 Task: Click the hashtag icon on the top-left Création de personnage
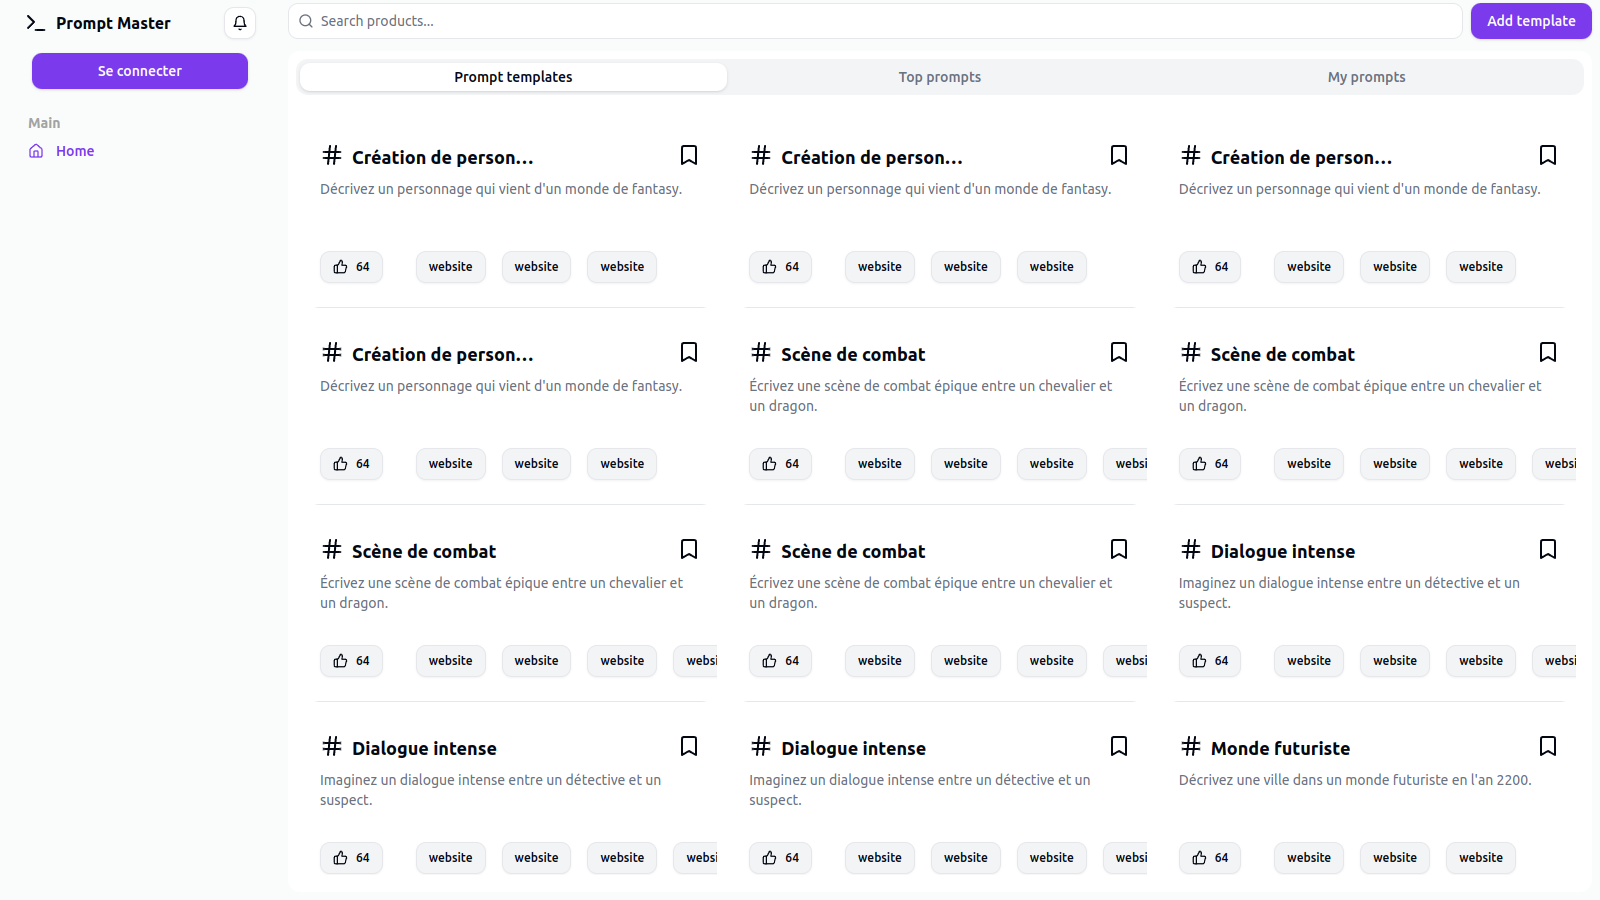(331, 155)
